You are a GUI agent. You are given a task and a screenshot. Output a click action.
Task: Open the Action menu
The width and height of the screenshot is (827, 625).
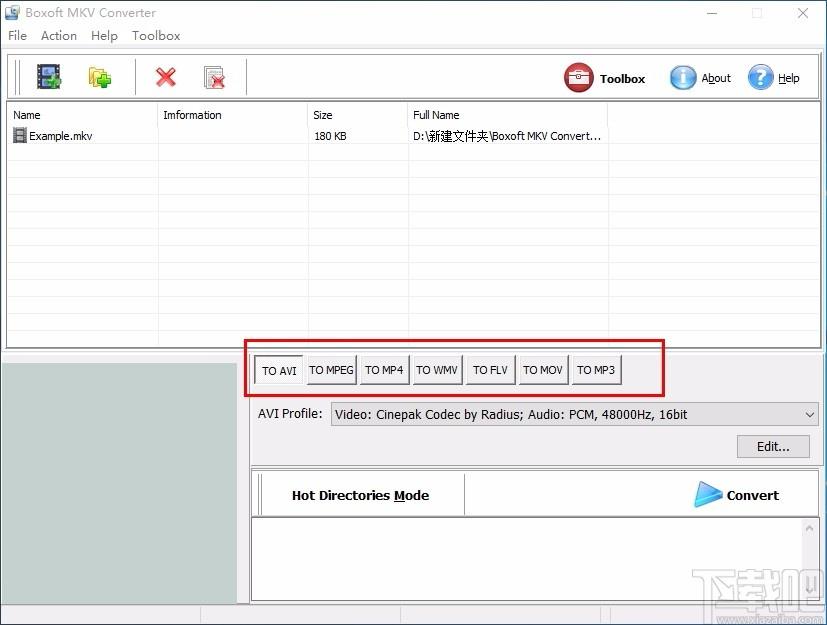point(59,36)
